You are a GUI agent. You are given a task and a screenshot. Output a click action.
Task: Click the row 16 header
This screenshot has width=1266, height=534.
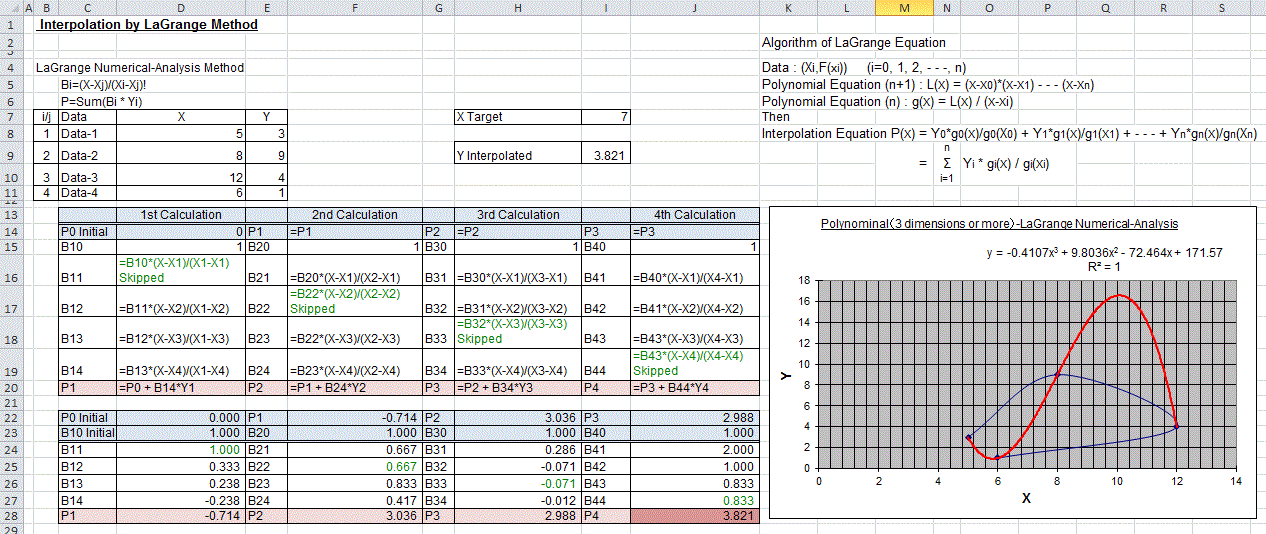[x=10, y=270]
